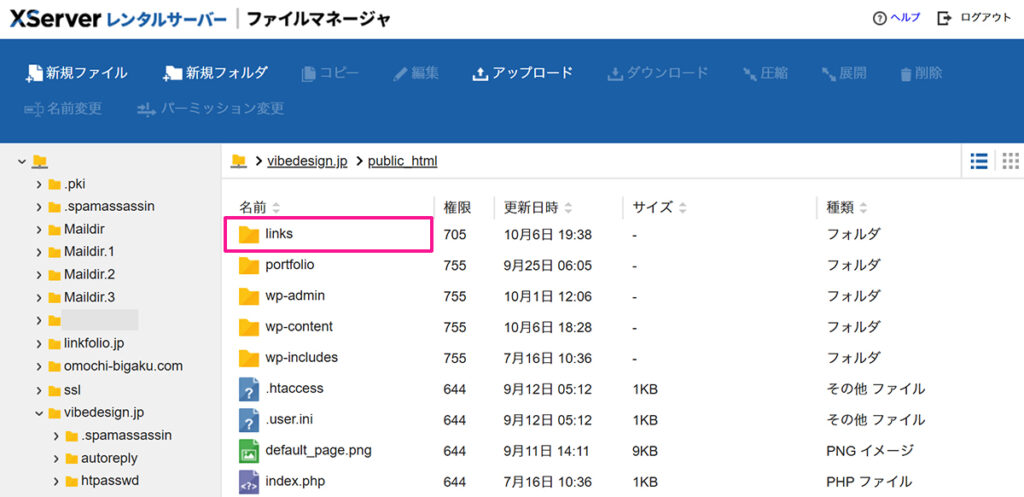Open the links folder row
This screenshot has width=1024, height=497.
pyautogui.click(x=279, y=234)
